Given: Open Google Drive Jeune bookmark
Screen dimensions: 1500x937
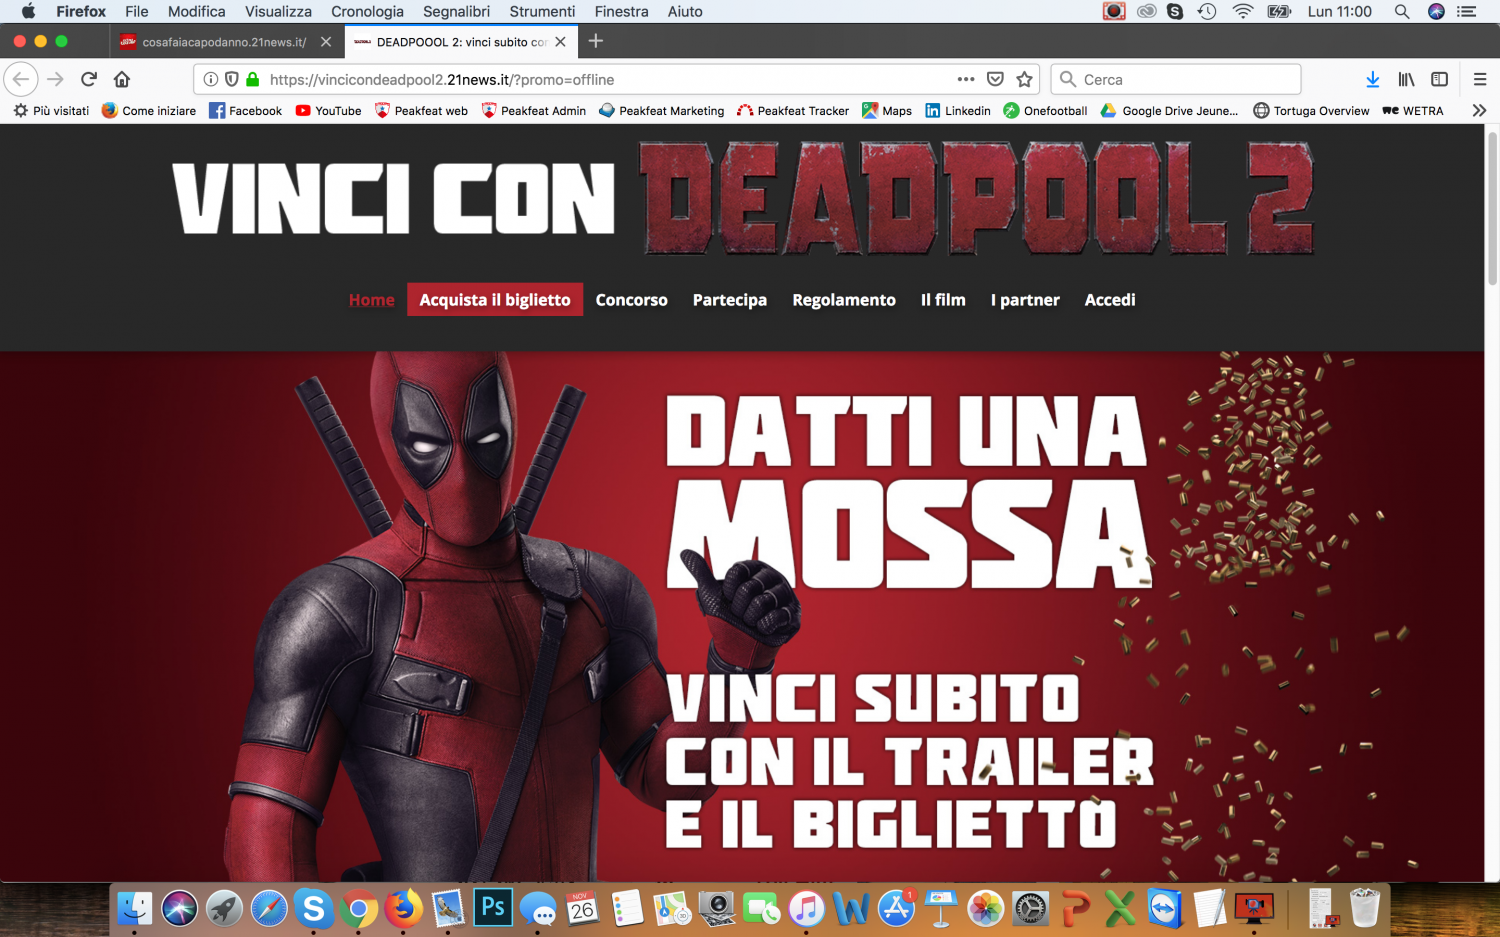Looking at the screenshot, I should (x=1169, y=111).
